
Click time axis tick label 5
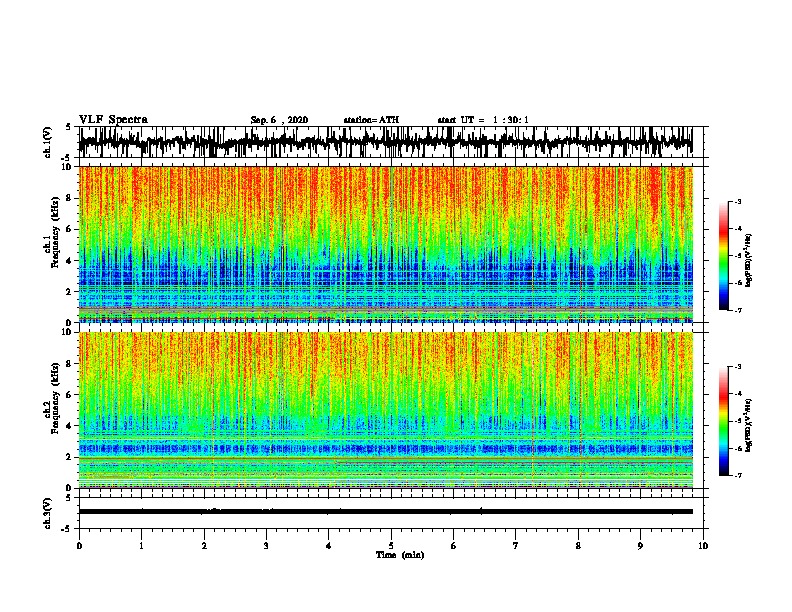pos(391,546)
